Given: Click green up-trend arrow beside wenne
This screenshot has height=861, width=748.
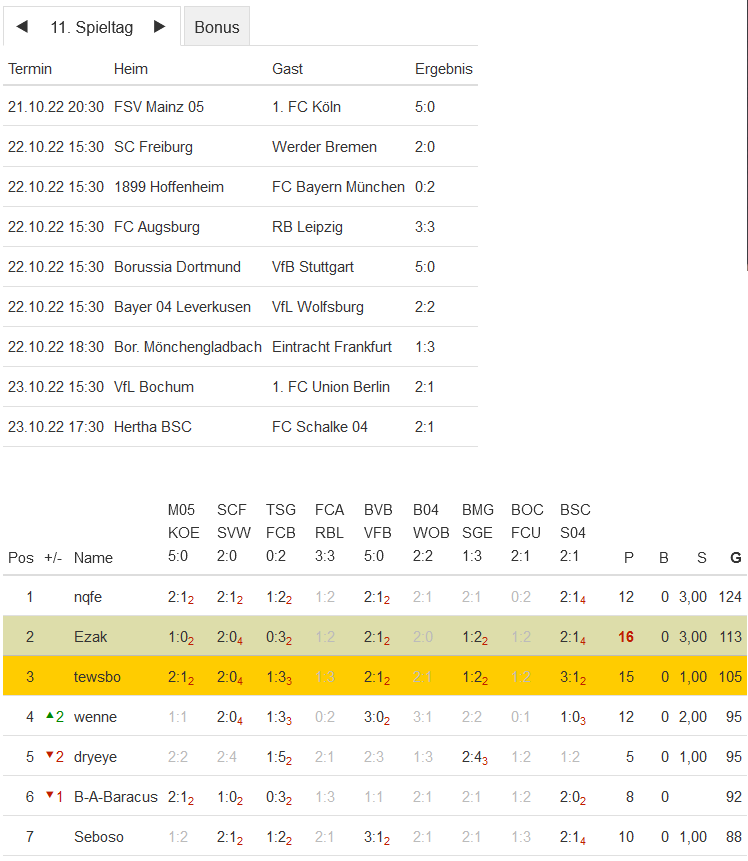Looking at the screenshot, I should (50, 716).
